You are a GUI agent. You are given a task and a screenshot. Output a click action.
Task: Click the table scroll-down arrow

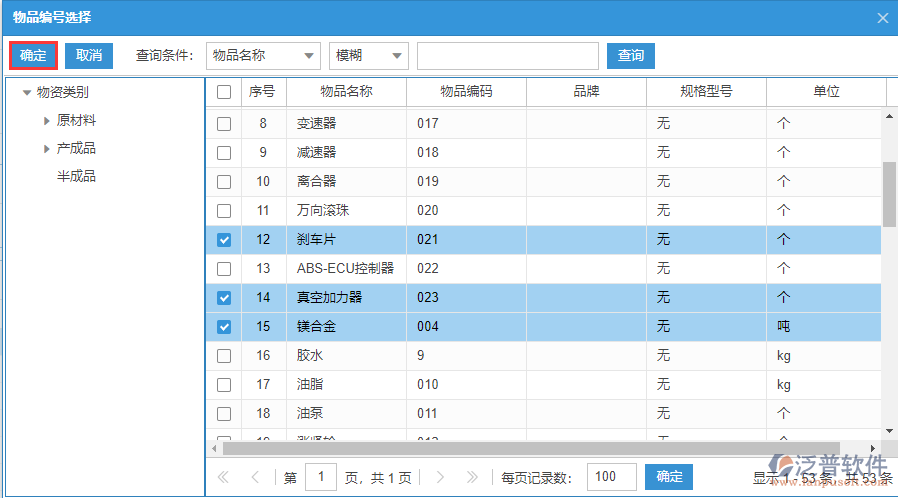point(889,431)
